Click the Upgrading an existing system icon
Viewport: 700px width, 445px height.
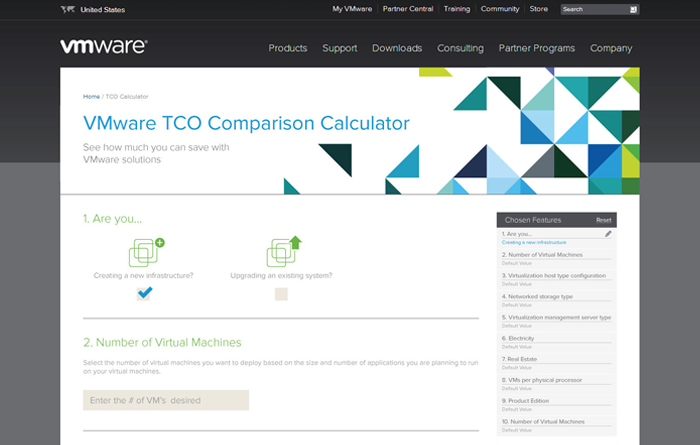(x=284, y=251)
